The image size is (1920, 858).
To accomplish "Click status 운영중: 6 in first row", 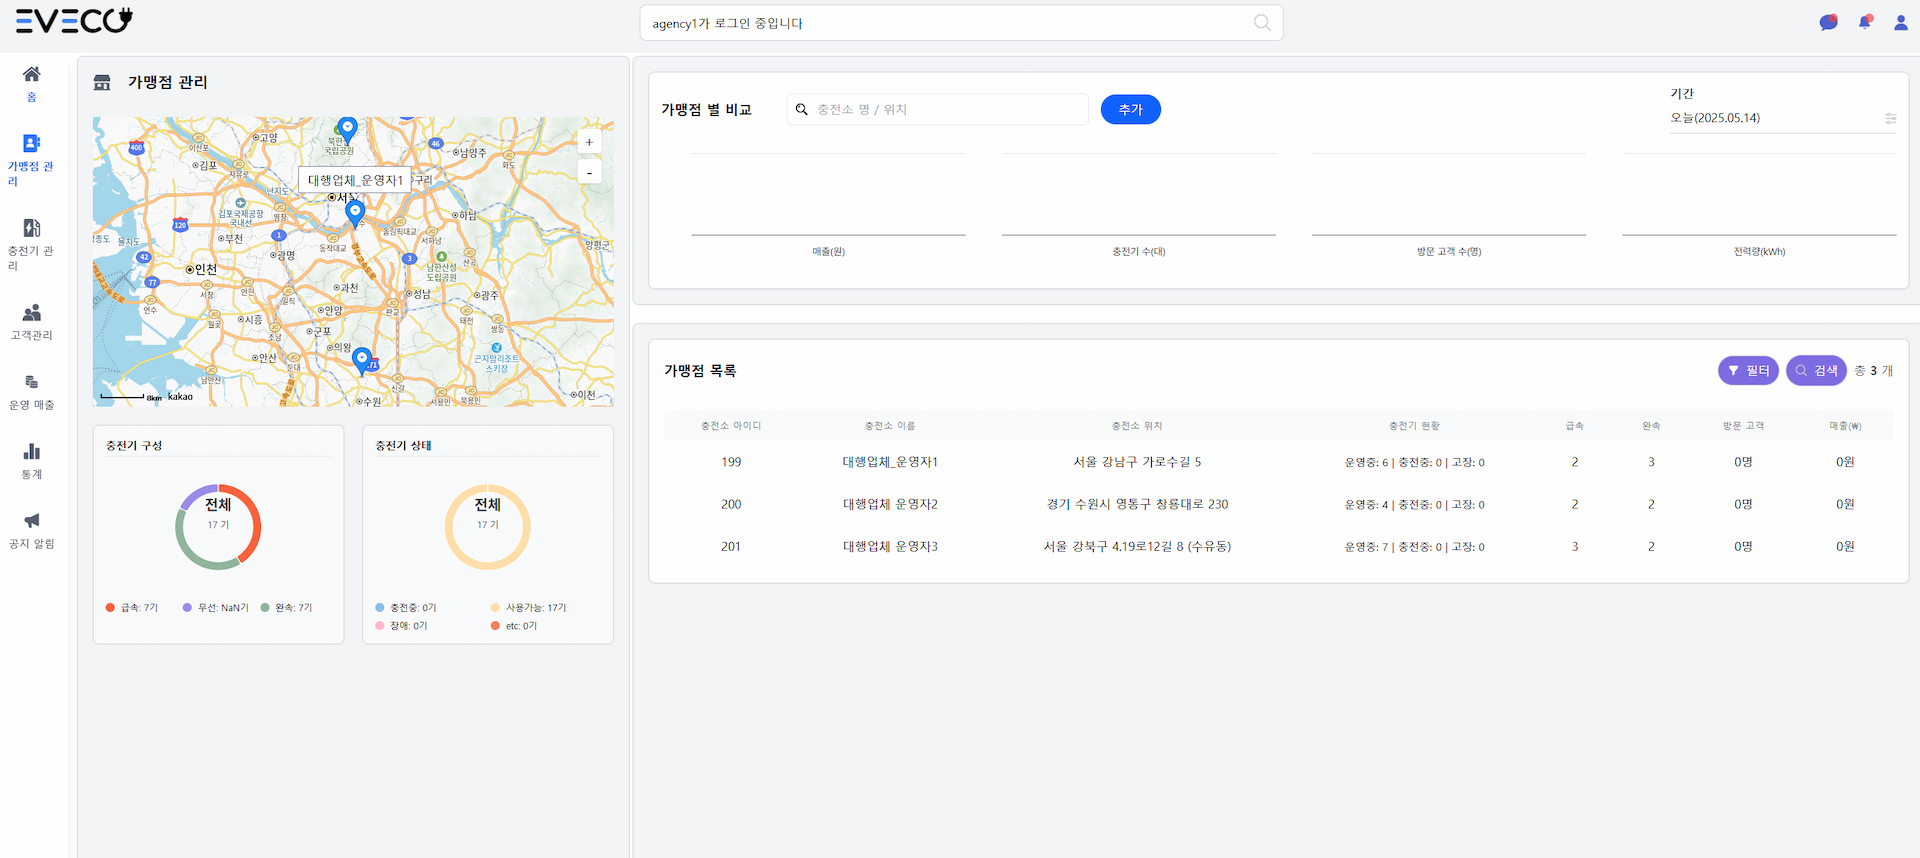I will 1366,462.
